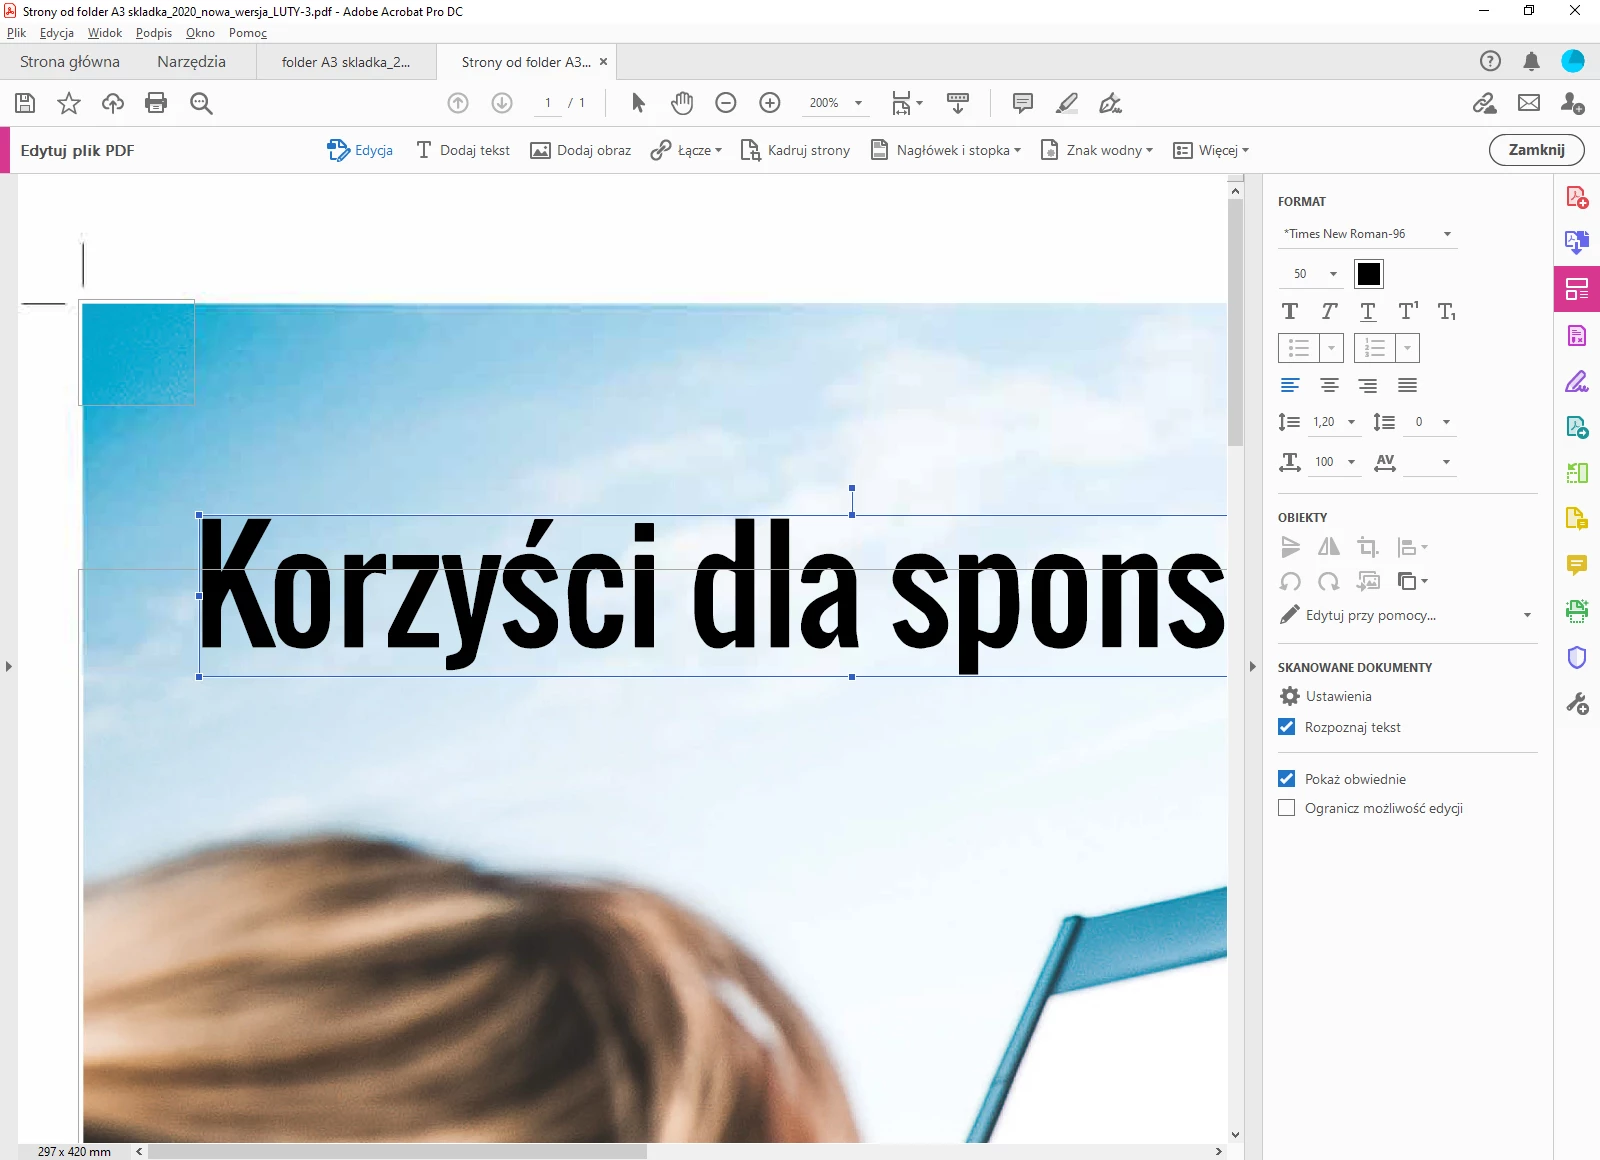The height and width of the screenshot is (1160, 1600).
Task: Open the find text magnifier tool
Action: (201, 103)
